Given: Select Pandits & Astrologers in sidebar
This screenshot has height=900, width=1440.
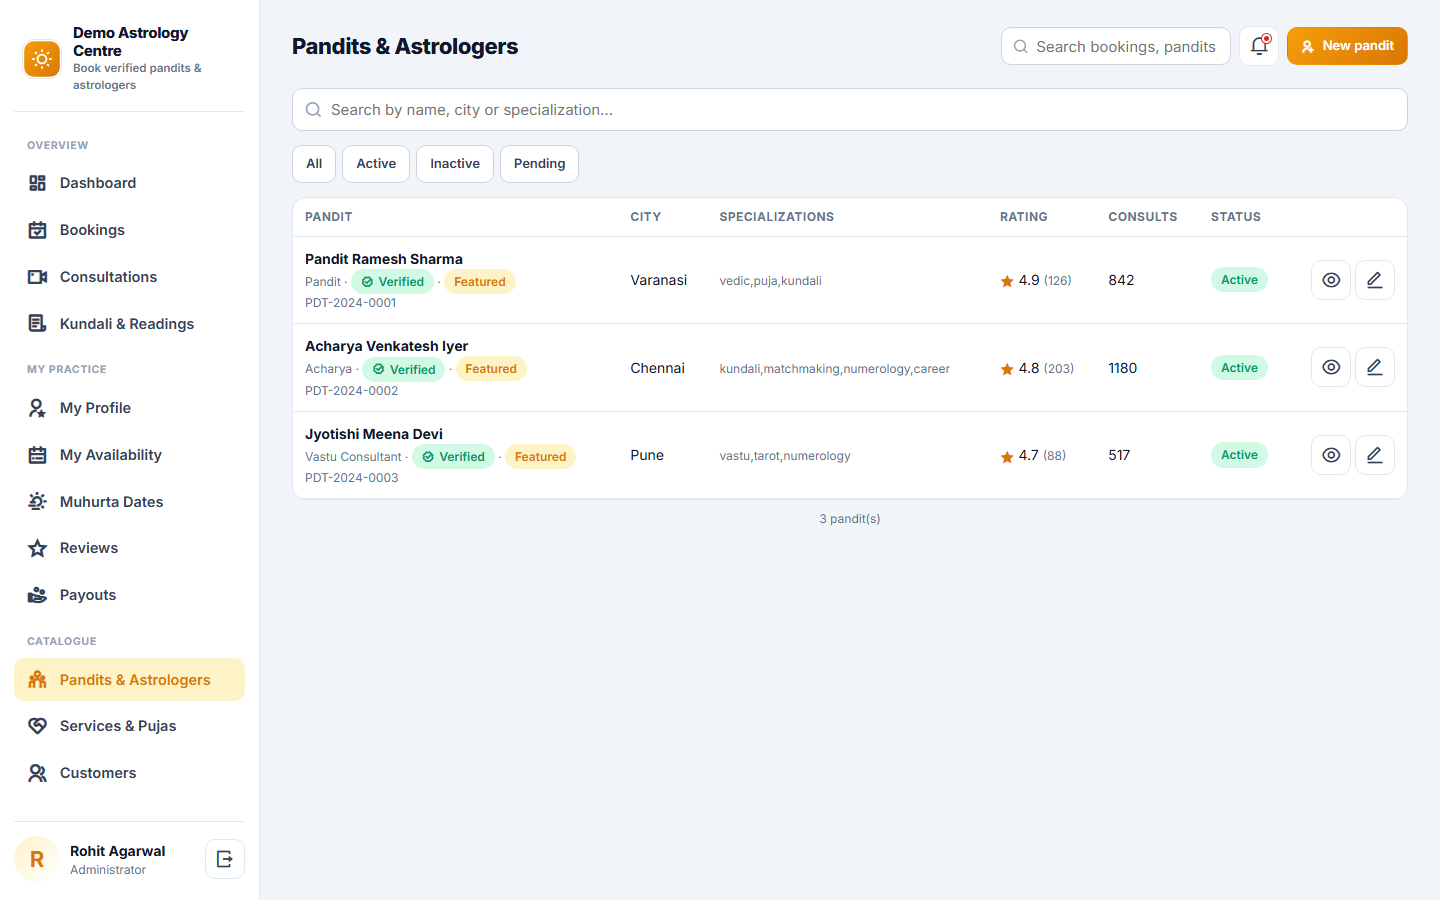Looking at the screenshot, I should pyautogui.click(x=130, y=680).
